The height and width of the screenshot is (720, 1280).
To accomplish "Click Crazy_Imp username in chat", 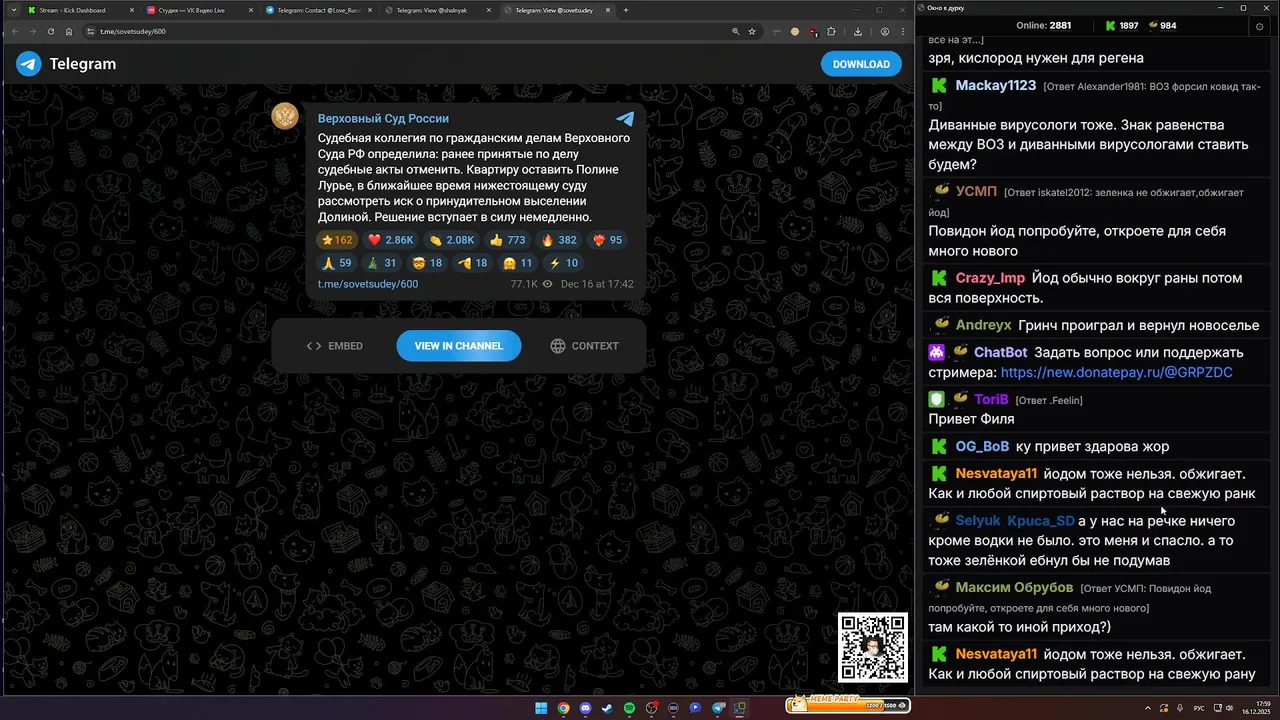I will pos(990,278).
